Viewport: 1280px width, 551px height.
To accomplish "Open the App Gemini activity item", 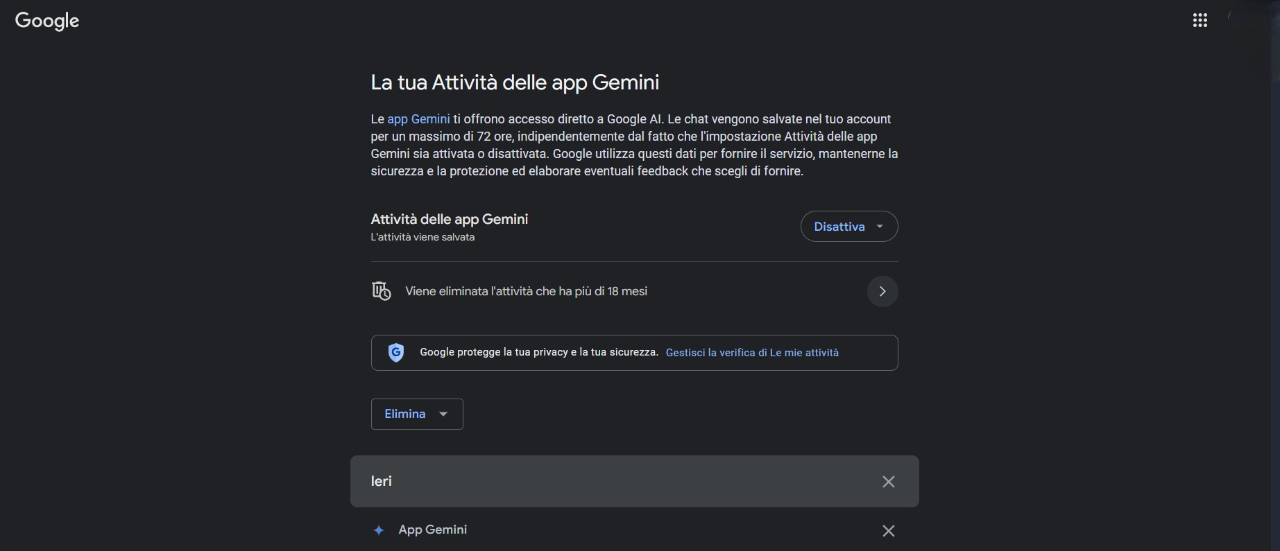I will (x=433, y=530).
